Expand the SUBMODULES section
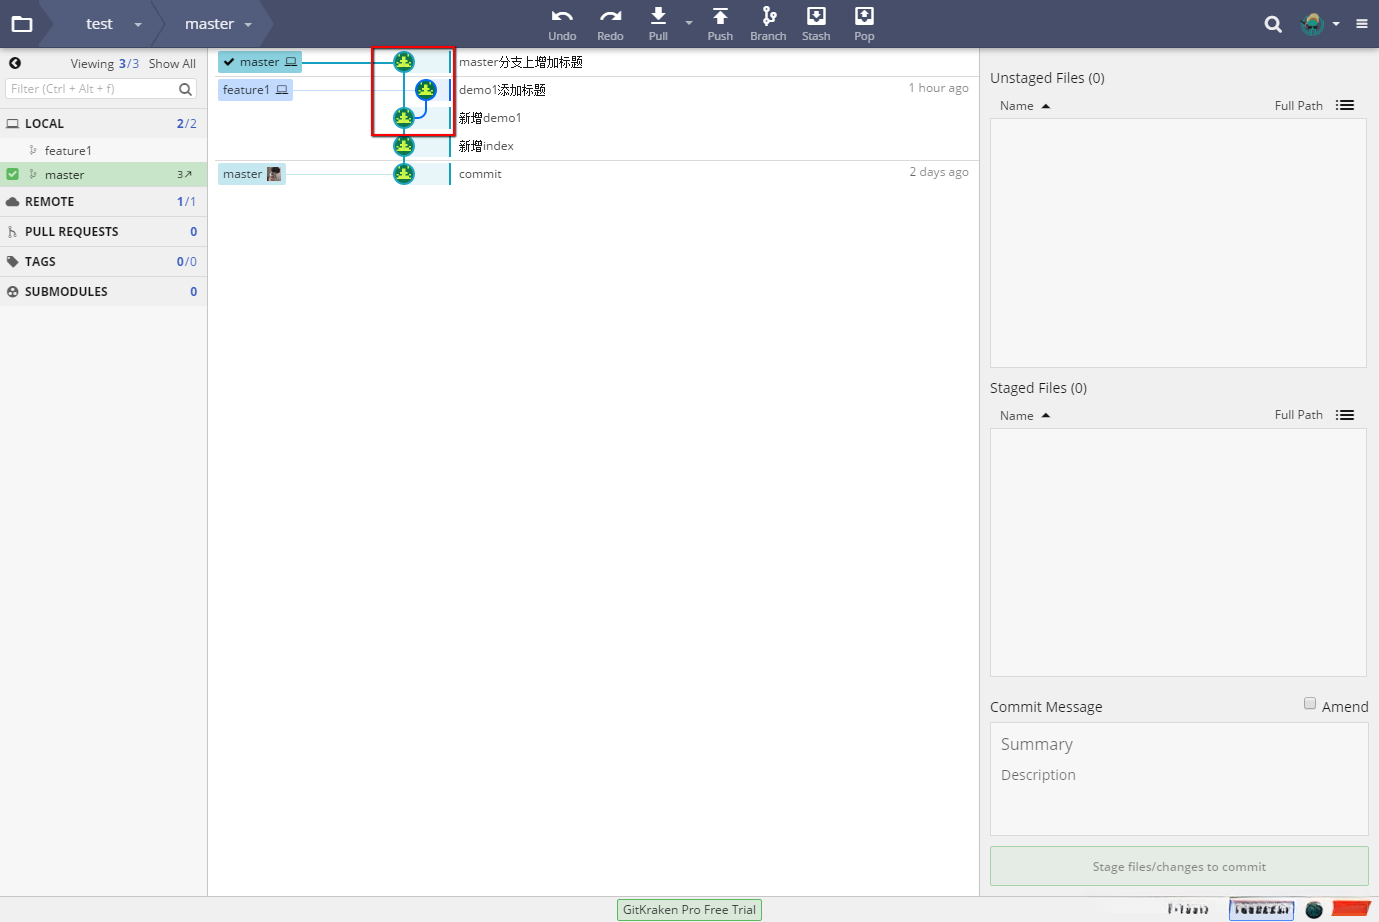Image resolution: width=1379 pixels, height=922 pixels. pos(104,291)
